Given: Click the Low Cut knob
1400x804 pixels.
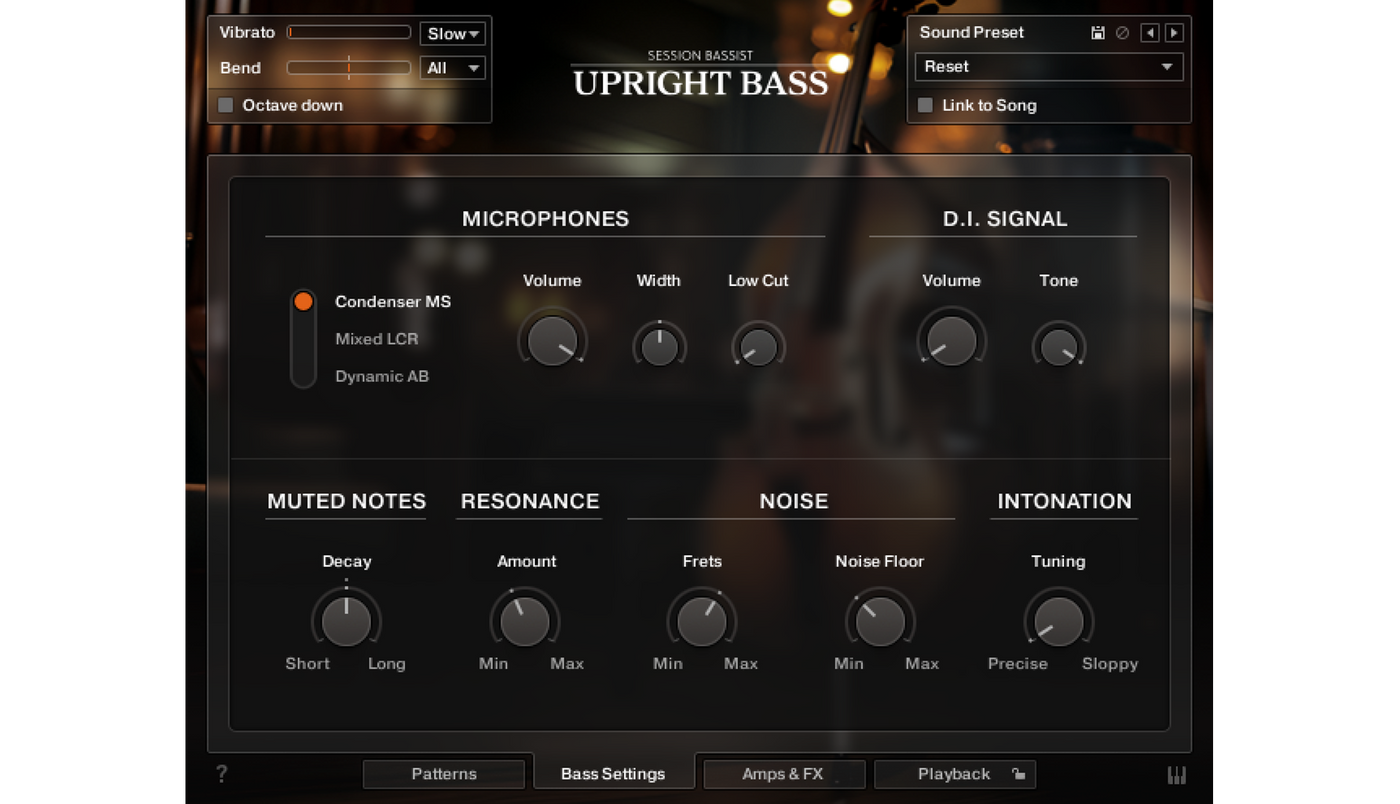Looking at the screenshot, I should click(x=758, y=346).
